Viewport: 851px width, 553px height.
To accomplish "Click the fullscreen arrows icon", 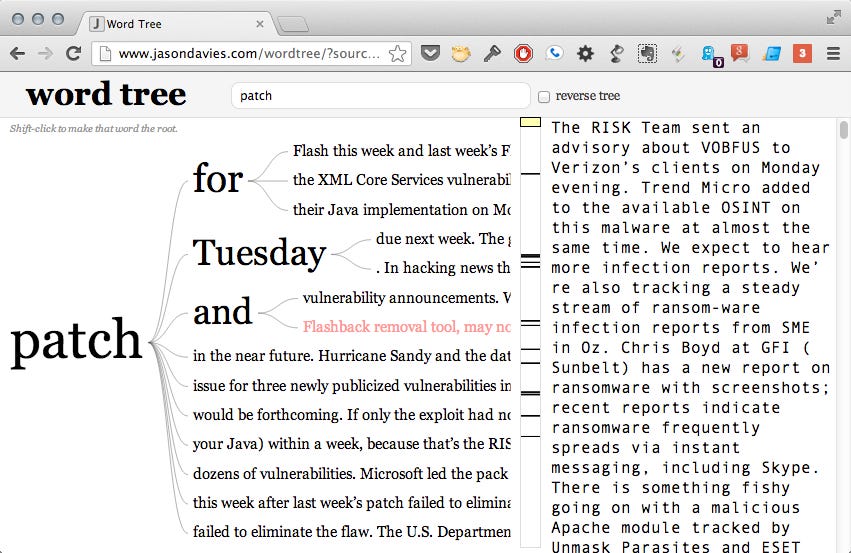I will click(x=833, y=18).
